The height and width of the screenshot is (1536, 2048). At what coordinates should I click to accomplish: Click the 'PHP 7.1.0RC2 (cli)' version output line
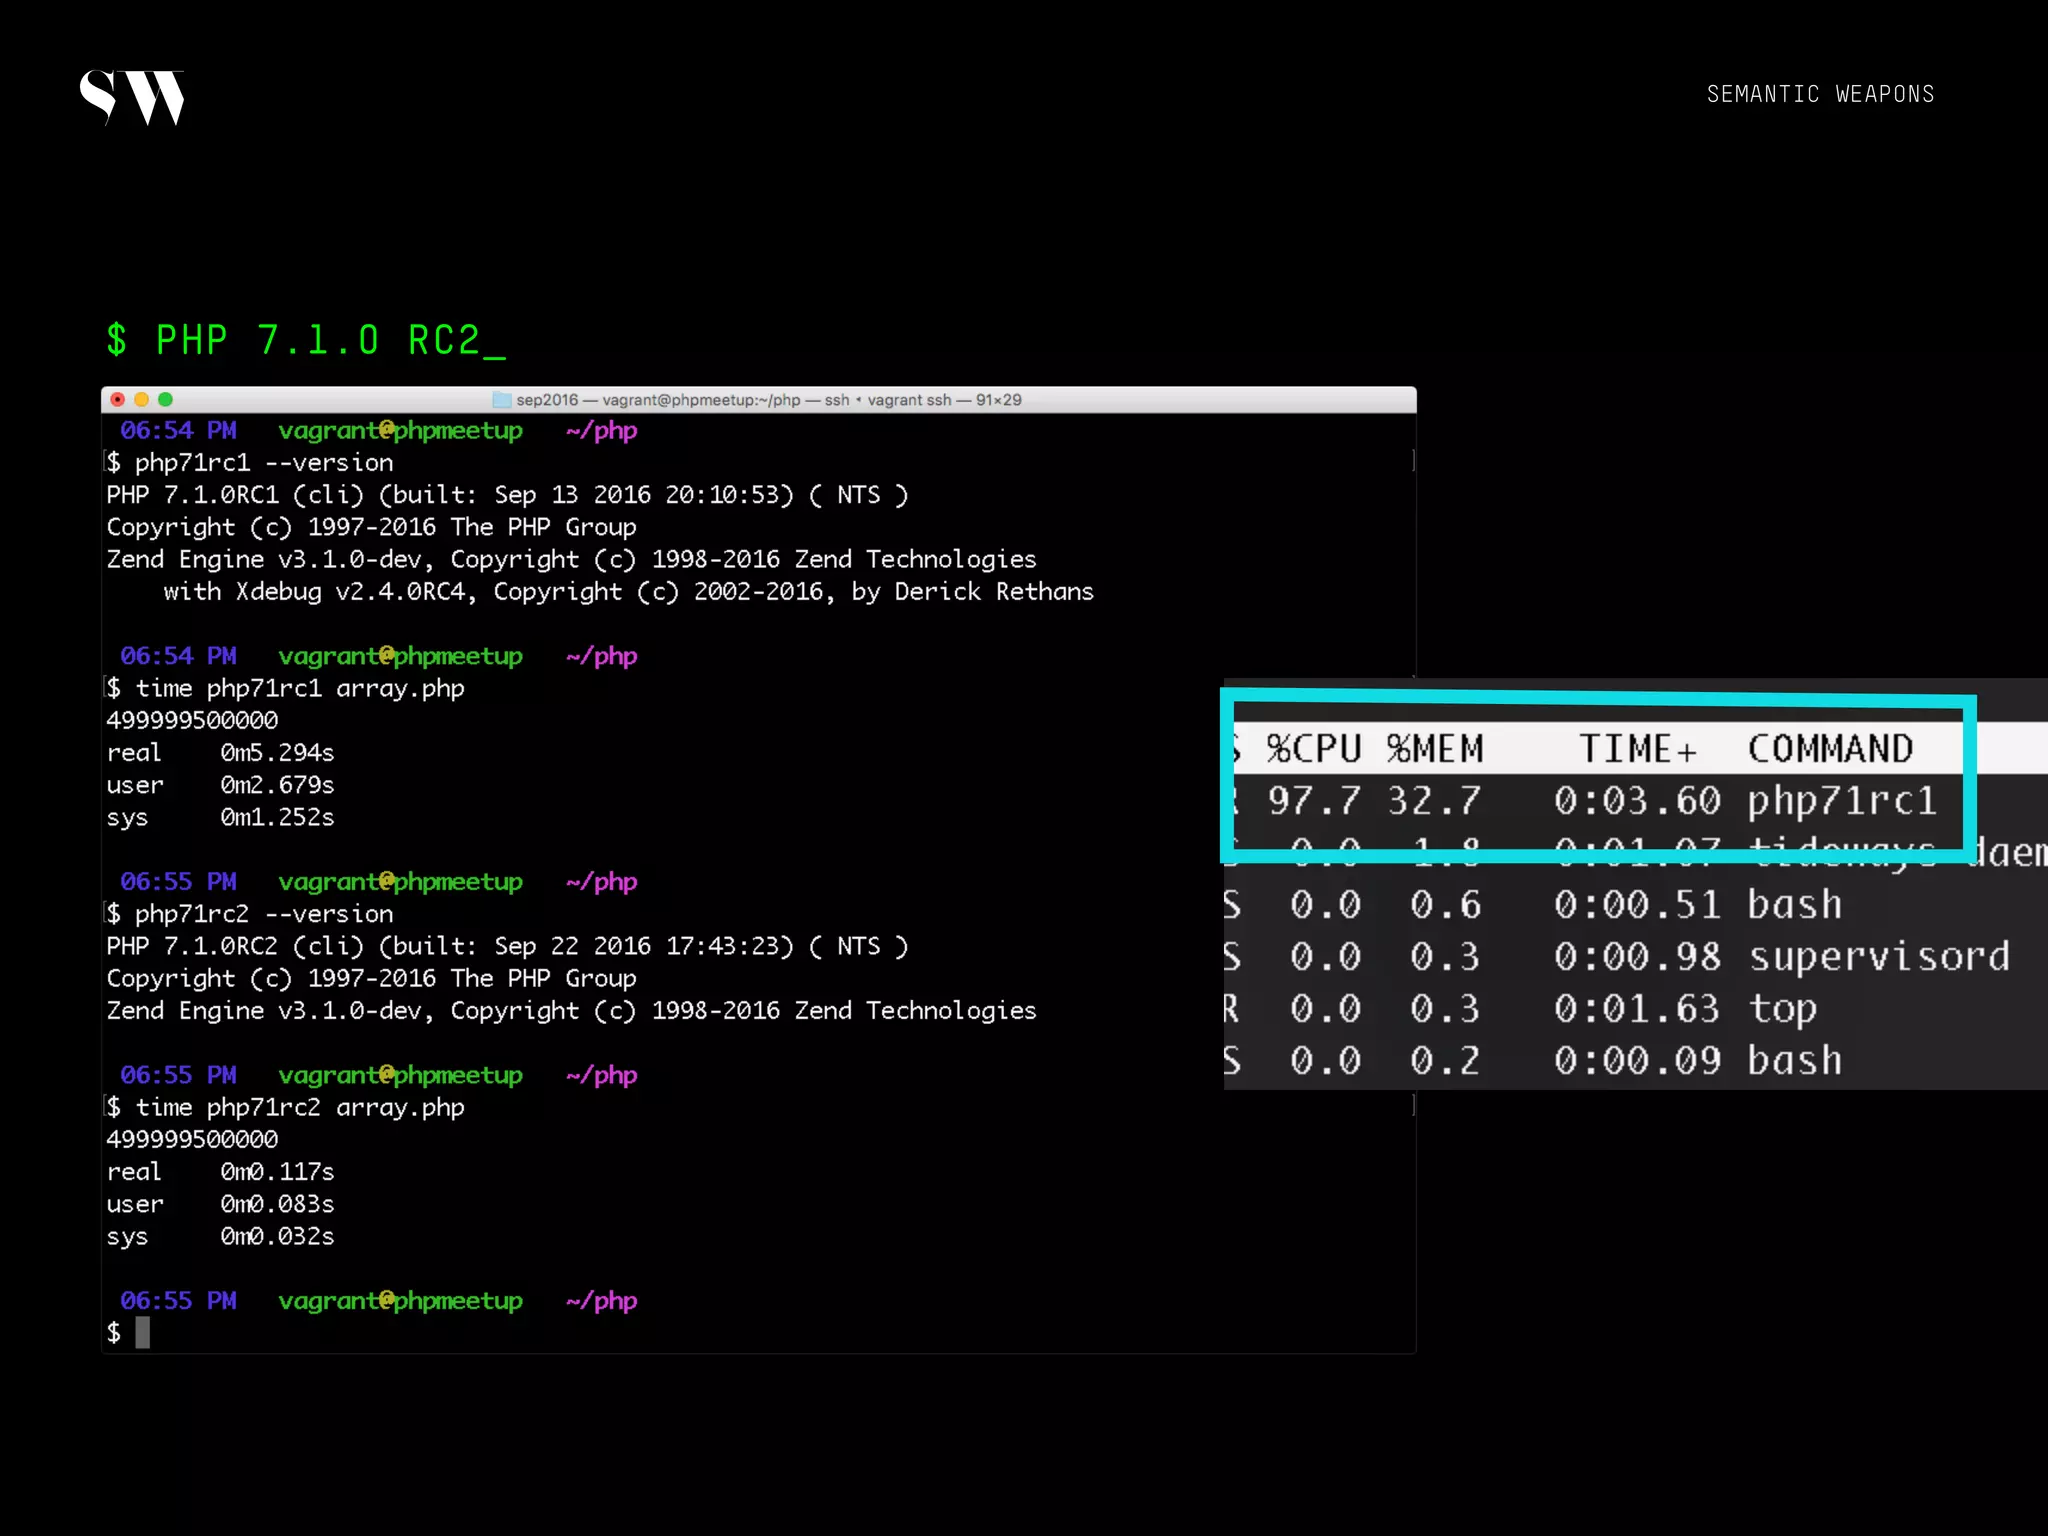[x=507, y=946]
